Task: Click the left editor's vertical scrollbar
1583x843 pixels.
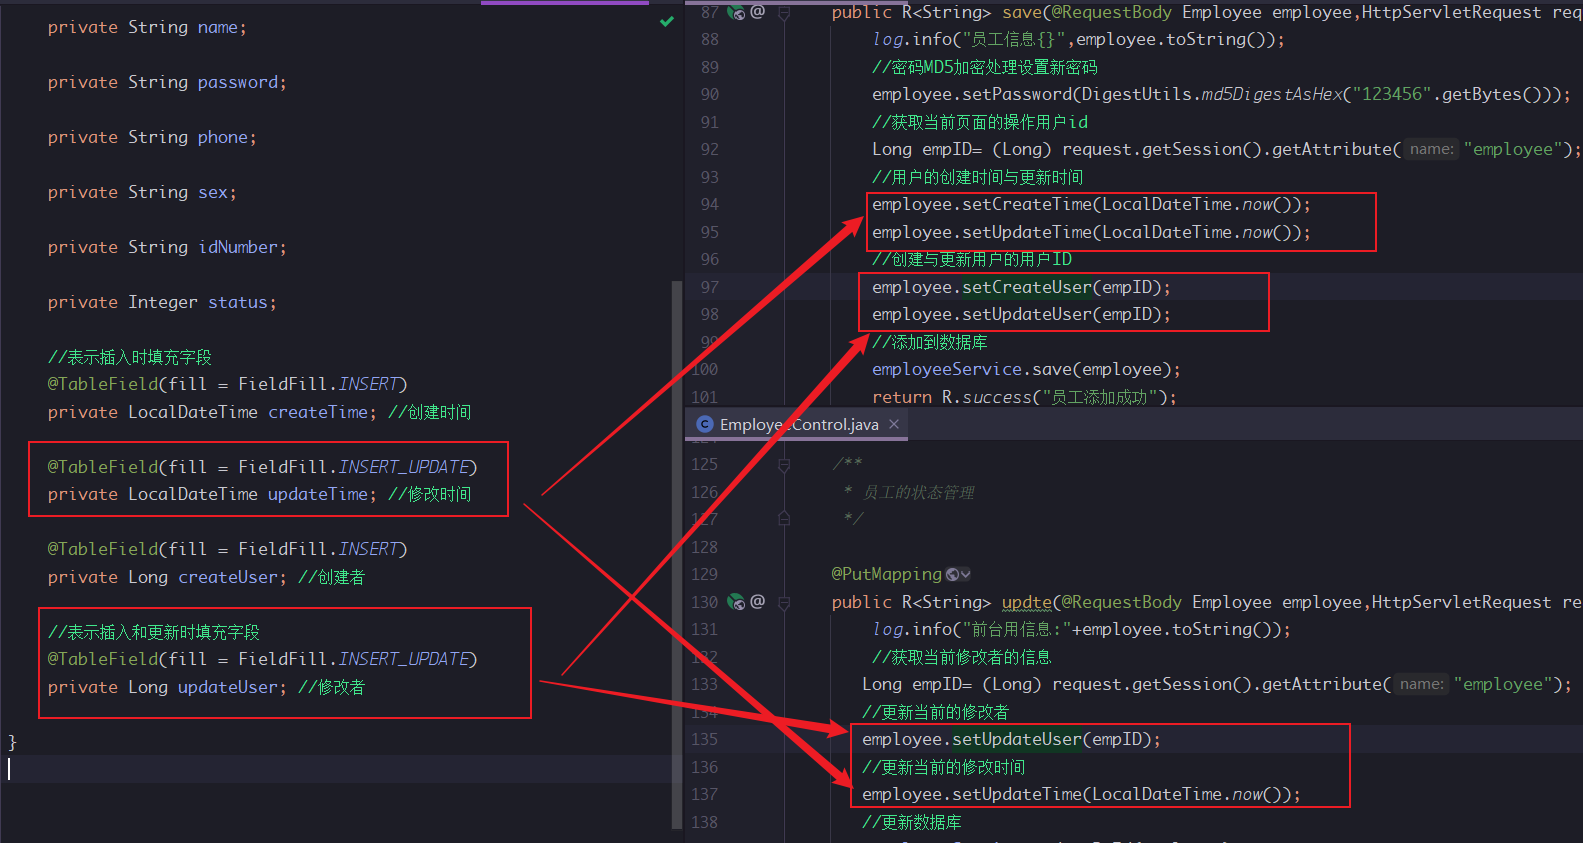Action: [677, 554]
